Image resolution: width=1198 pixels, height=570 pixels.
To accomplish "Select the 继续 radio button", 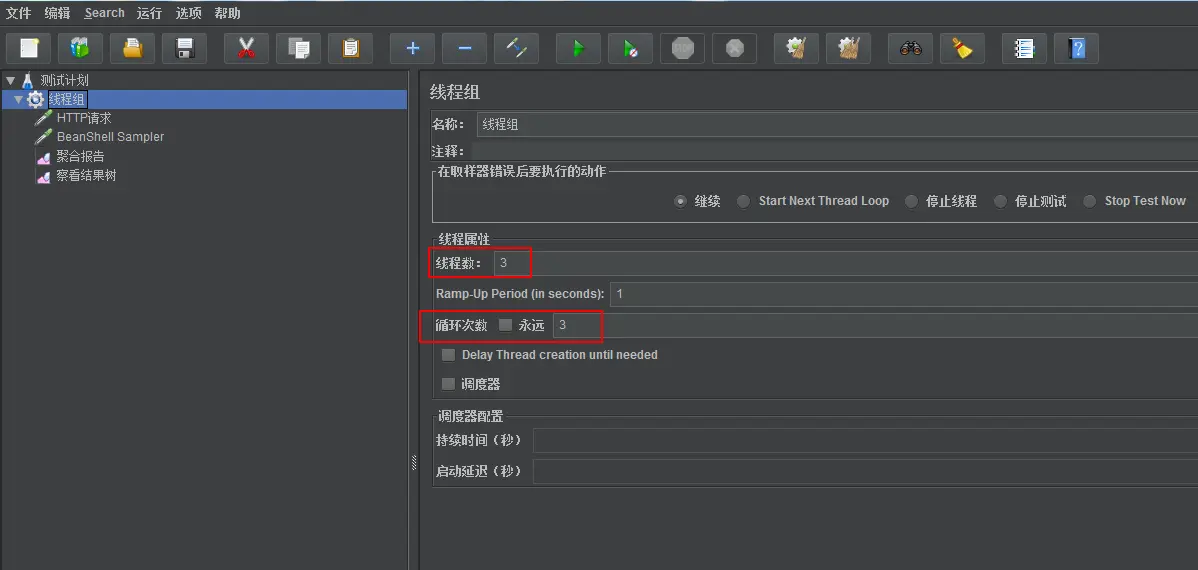I will pos(680,201).
